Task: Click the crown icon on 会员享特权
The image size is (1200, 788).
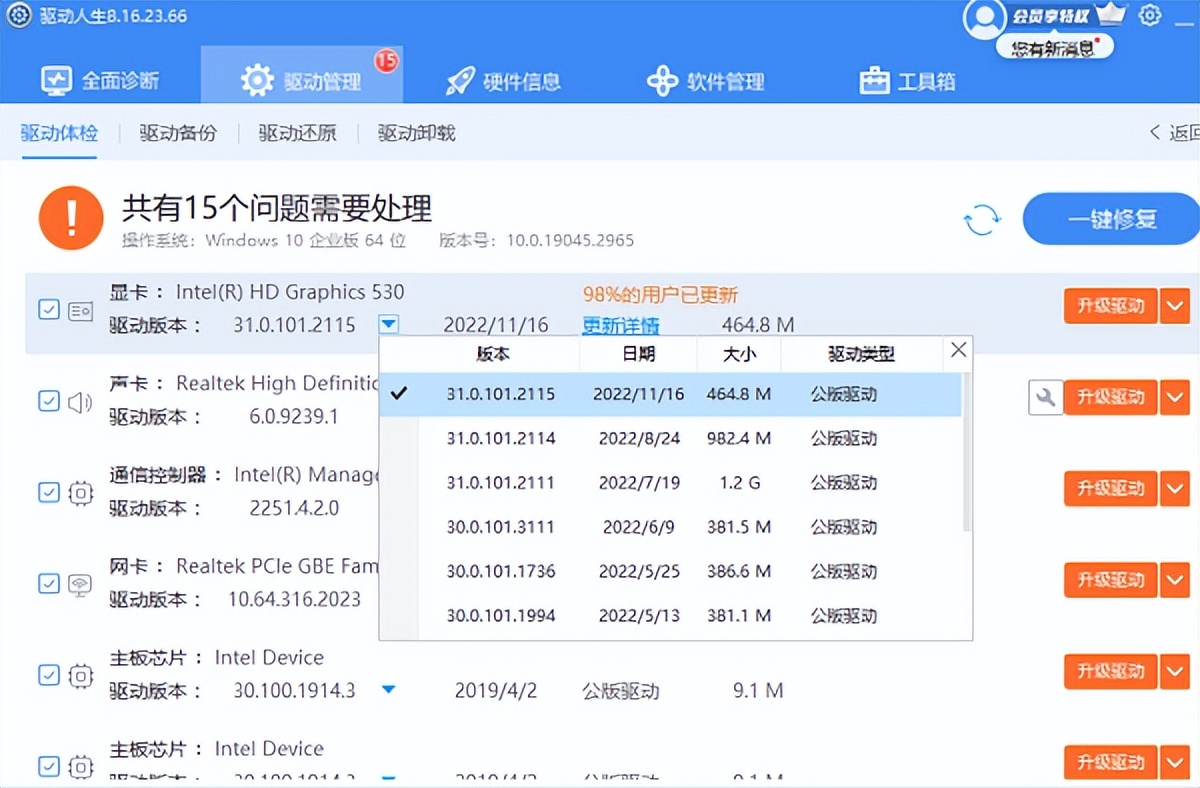Action: [1110, 13]
